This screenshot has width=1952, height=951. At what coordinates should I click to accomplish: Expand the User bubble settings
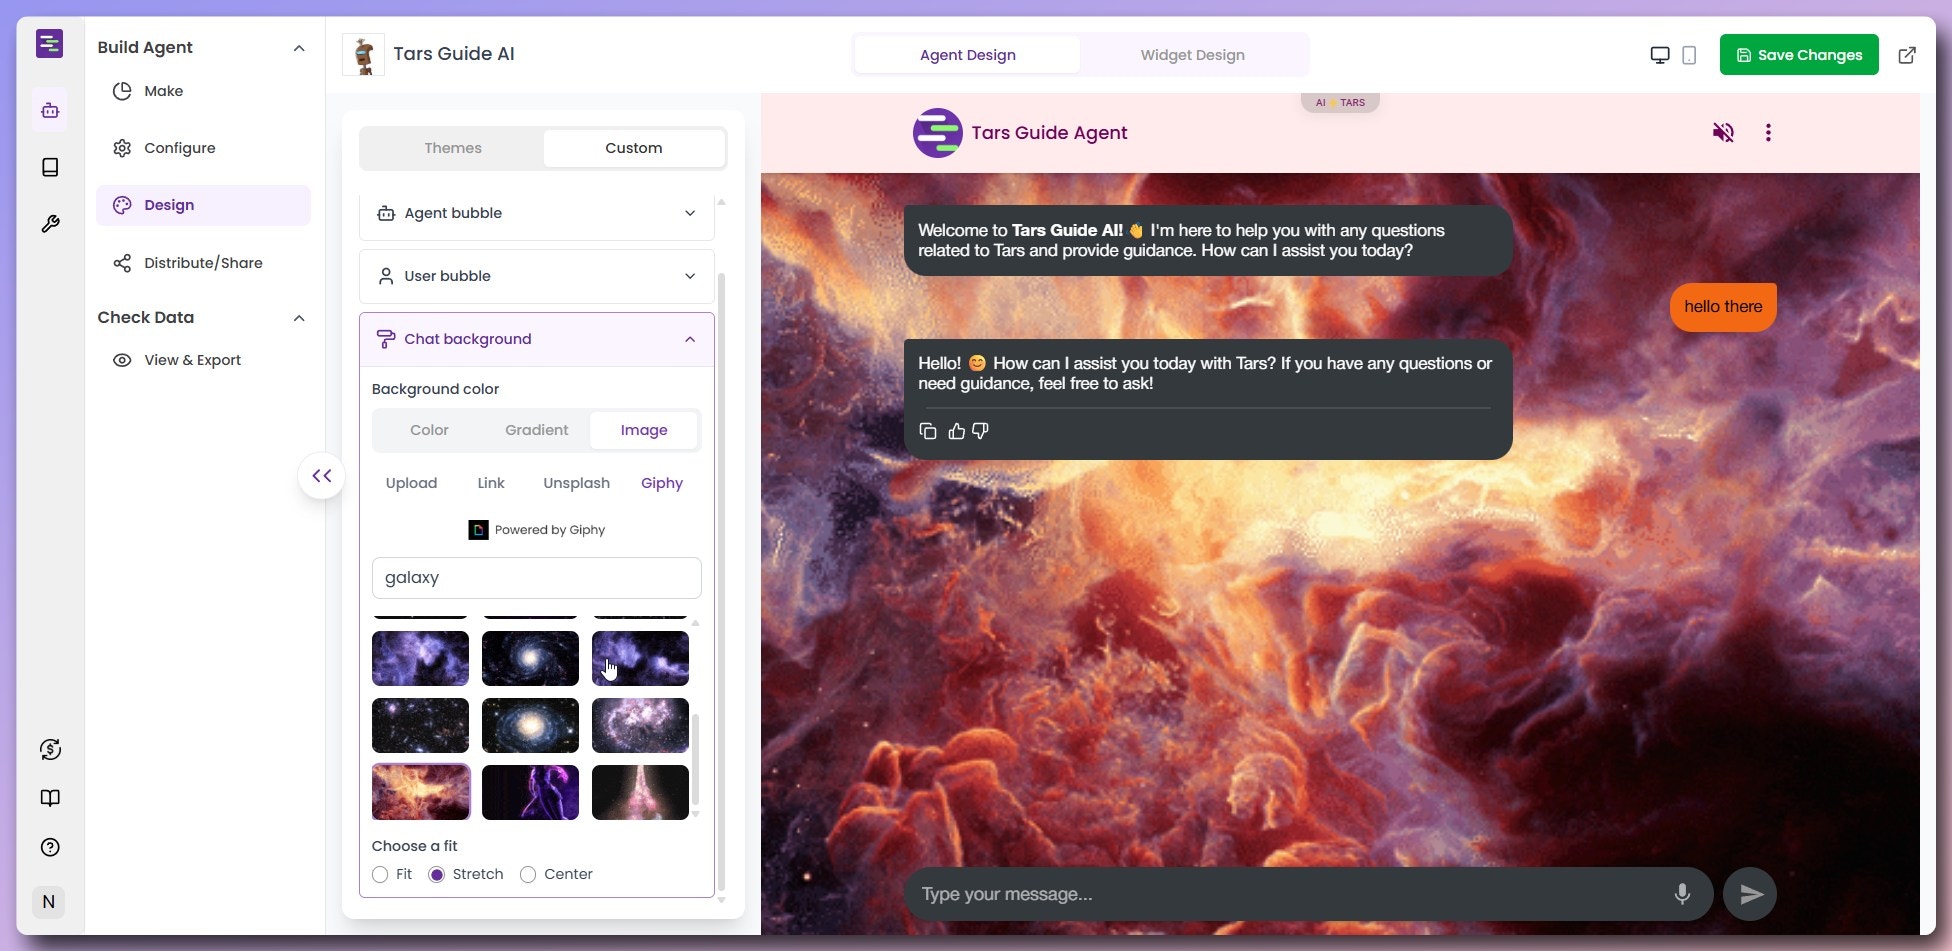tap(536, 276)
